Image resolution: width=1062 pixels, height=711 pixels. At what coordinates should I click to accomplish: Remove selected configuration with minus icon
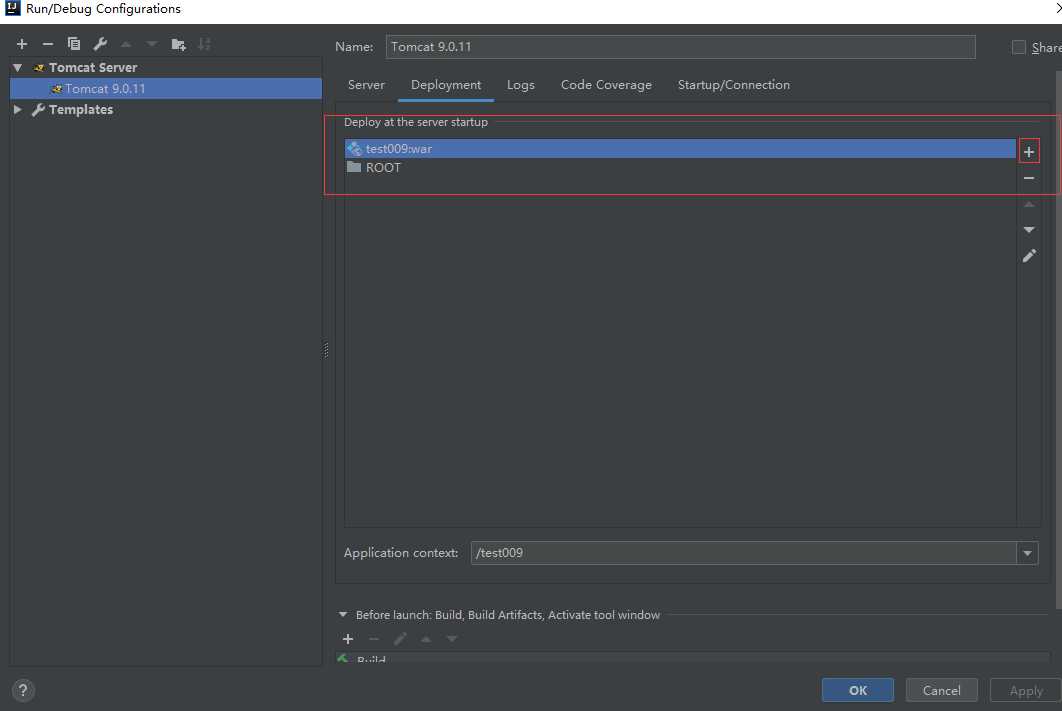(47, 44)
